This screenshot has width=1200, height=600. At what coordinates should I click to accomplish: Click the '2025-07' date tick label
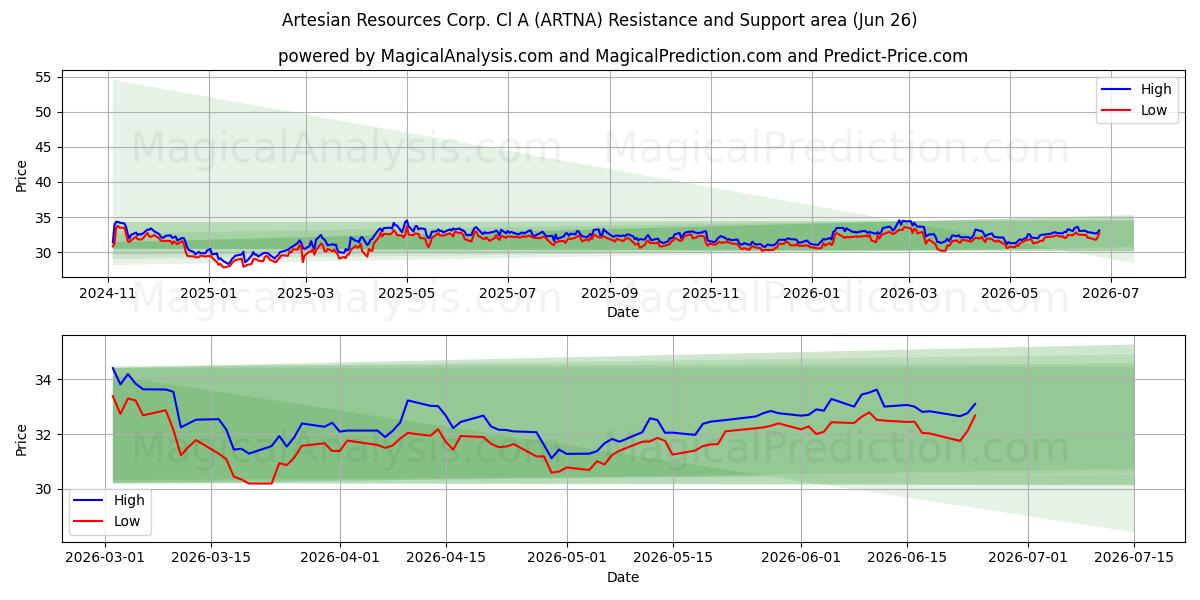[507, 293]
